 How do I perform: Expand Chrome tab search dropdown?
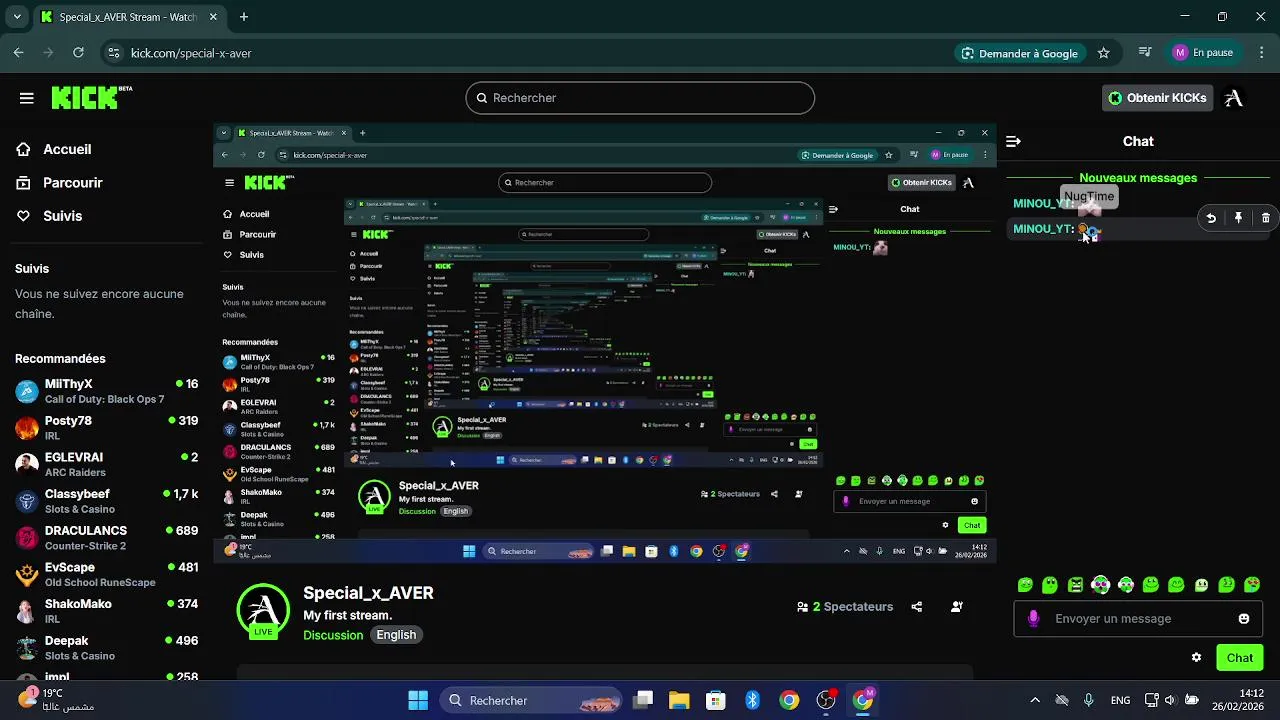tap(17, 17)
